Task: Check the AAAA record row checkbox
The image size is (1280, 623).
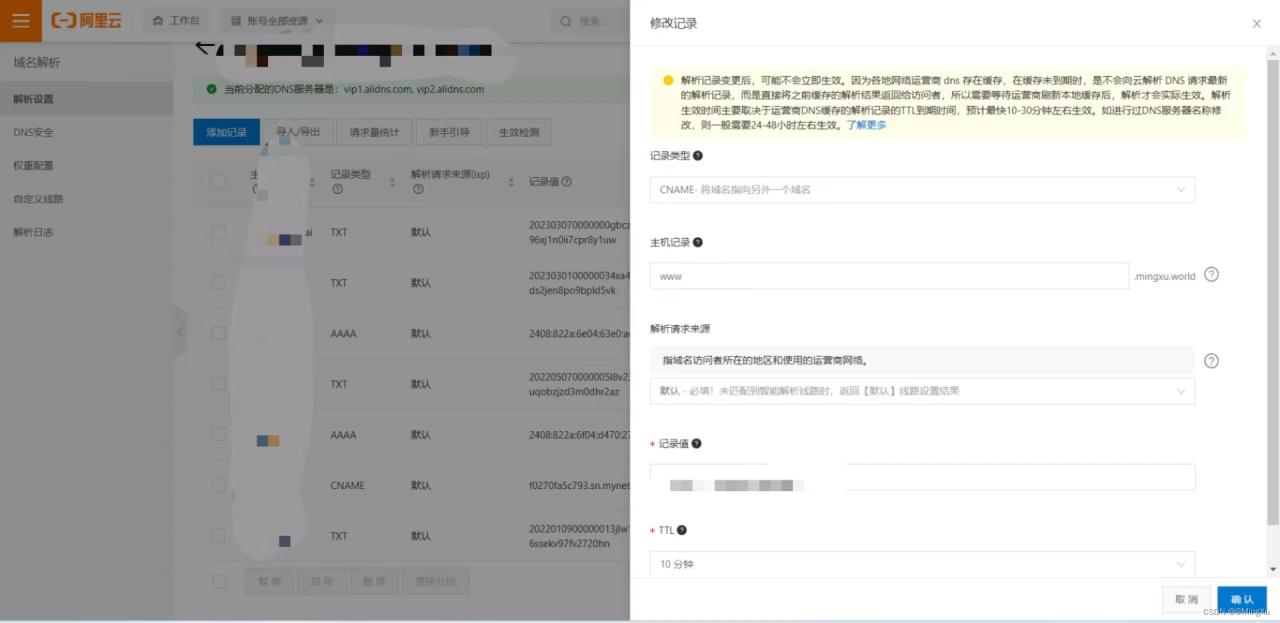Action: (218, 333)
